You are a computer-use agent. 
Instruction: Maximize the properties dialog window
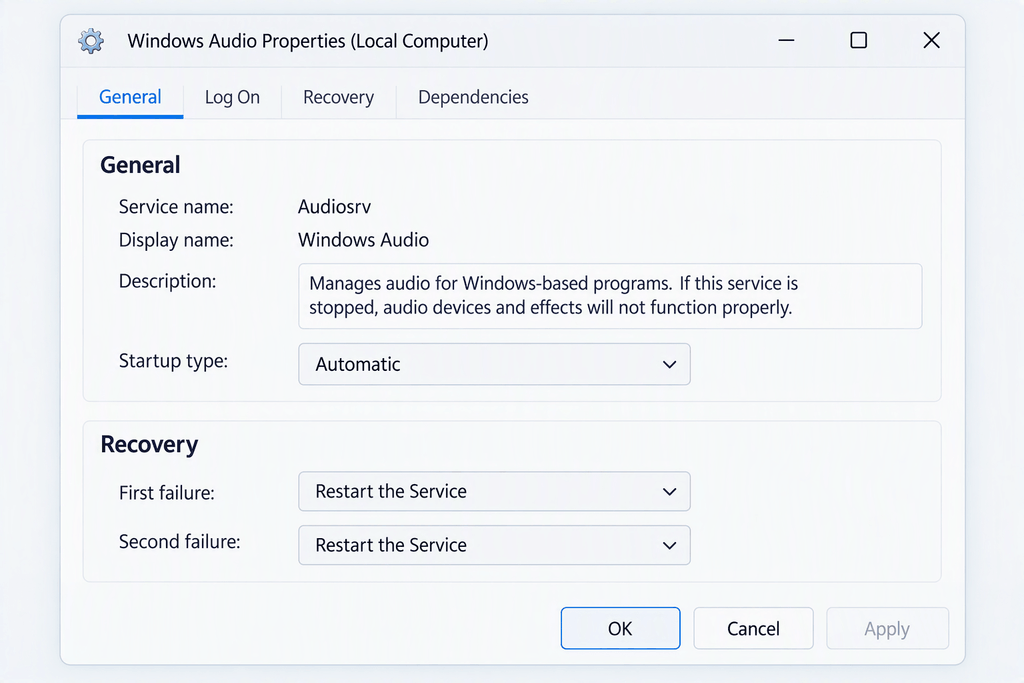(859, 40)
